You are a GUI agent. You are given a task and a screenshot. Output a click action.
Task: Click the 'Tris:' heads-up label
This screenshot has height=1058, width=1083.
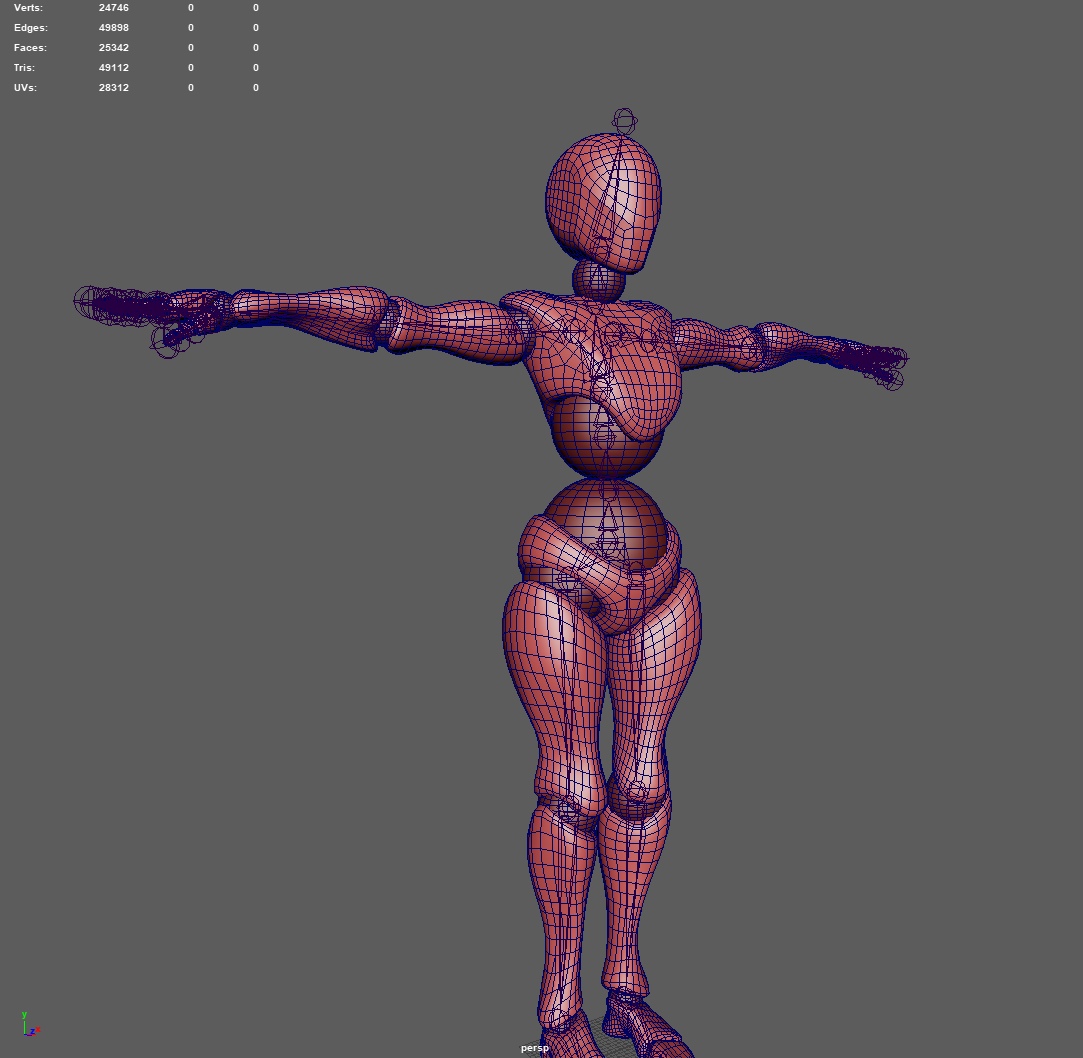[x=24, y=68]
